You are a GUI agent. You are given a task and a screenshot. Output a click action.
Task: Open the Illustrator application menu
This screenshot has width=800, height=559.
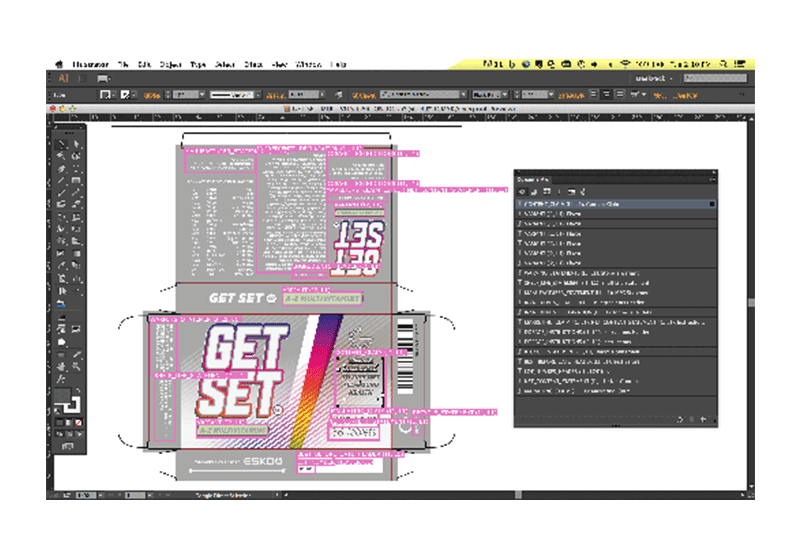point(90,64)
